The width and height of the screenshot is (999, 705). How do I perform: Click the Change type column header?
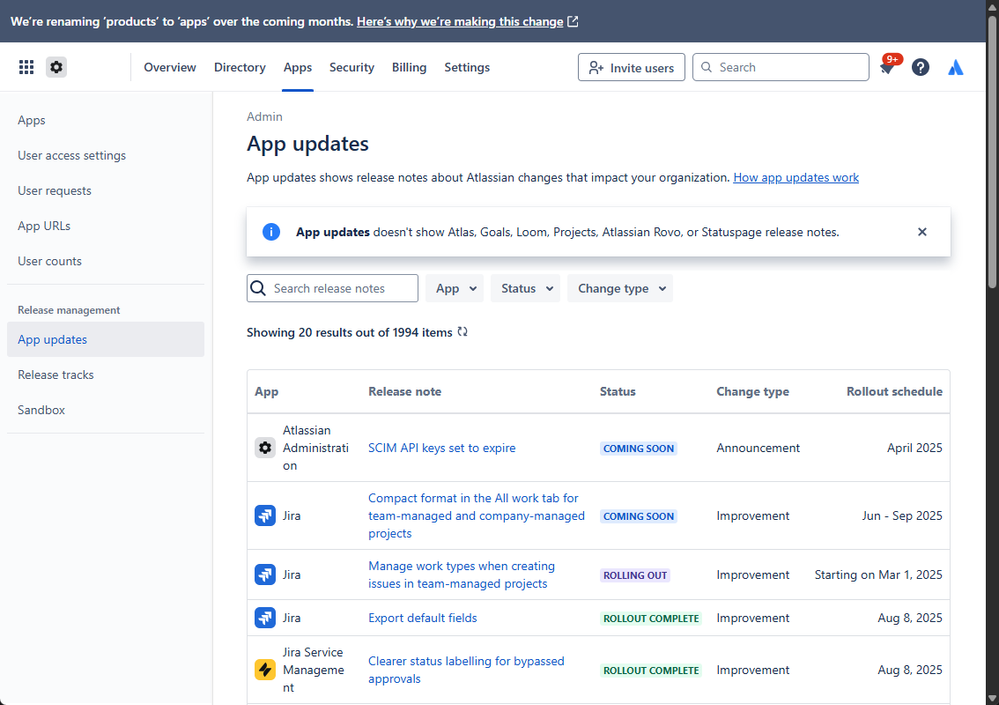point(752,392)
